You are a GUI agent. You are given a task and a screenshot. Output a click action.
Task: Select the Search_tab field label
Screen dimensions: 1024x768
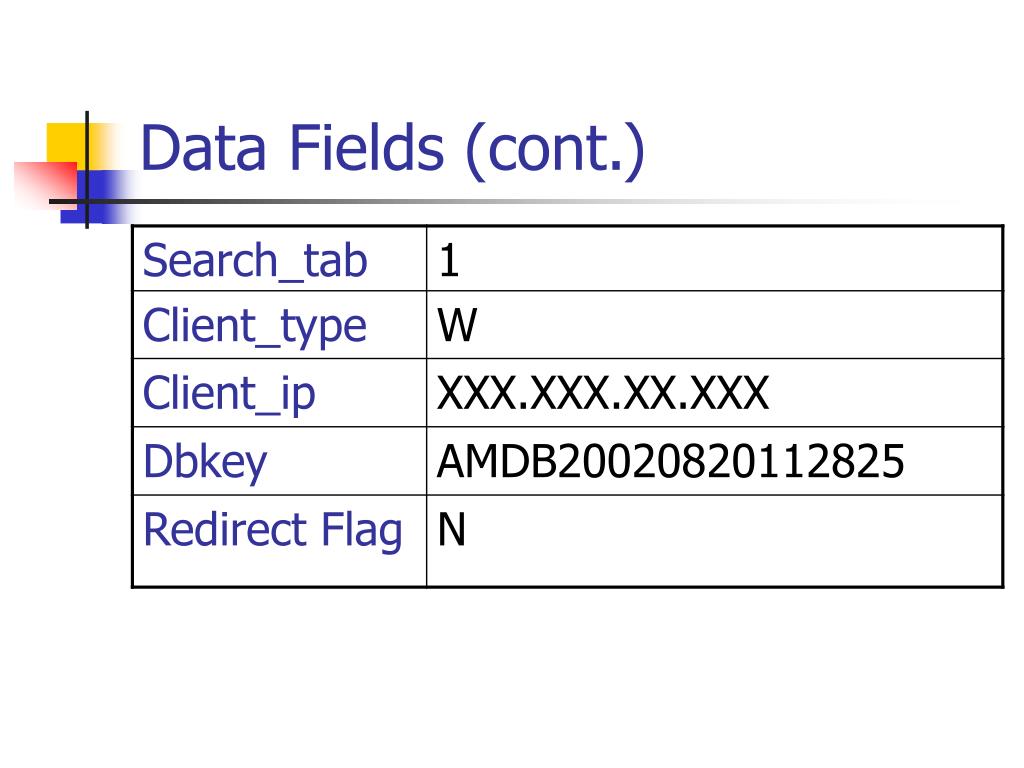[x=255, y=261]
